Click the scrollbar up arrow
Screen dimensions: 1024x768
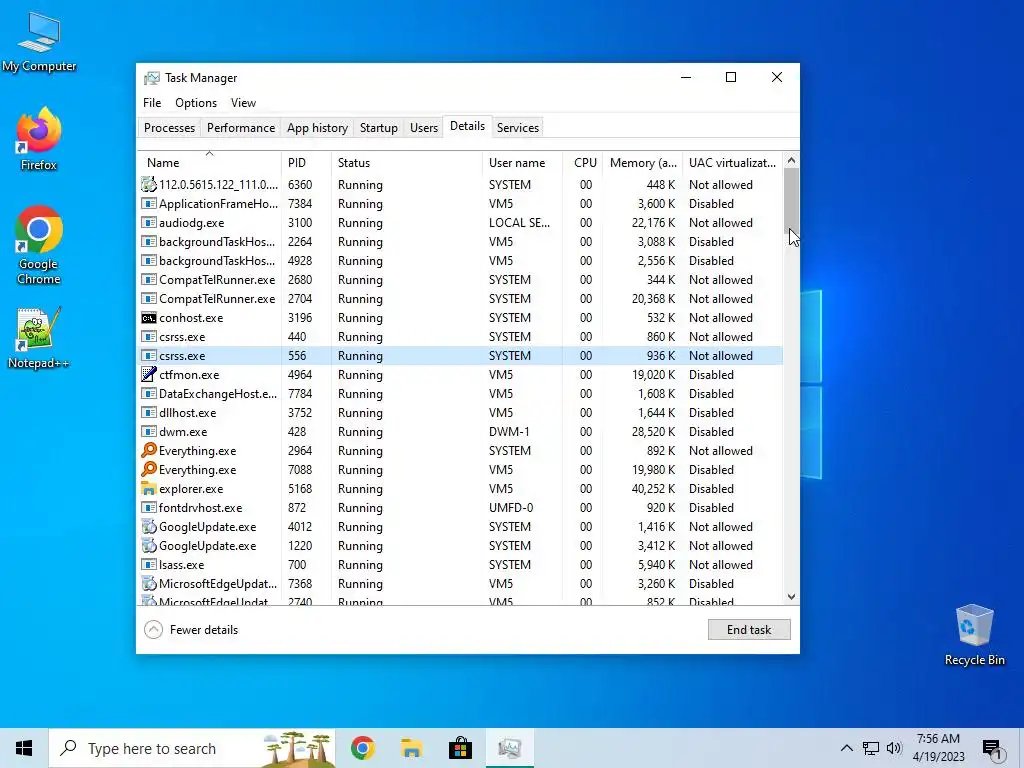791,160
